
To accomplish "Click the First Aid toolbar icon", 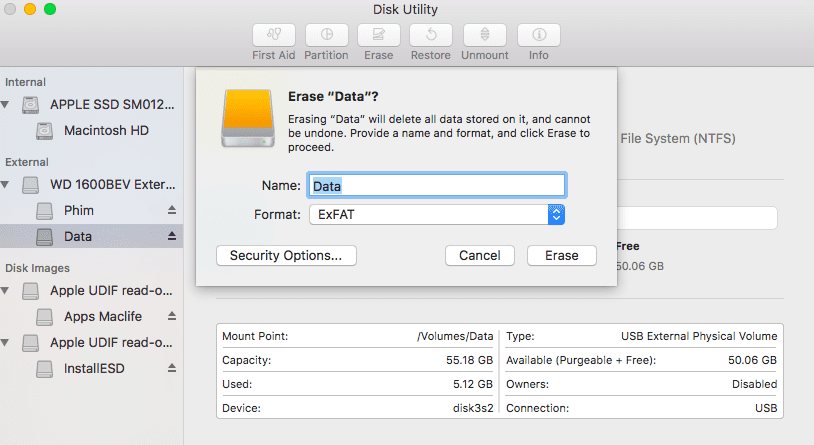I will point(274,35).
